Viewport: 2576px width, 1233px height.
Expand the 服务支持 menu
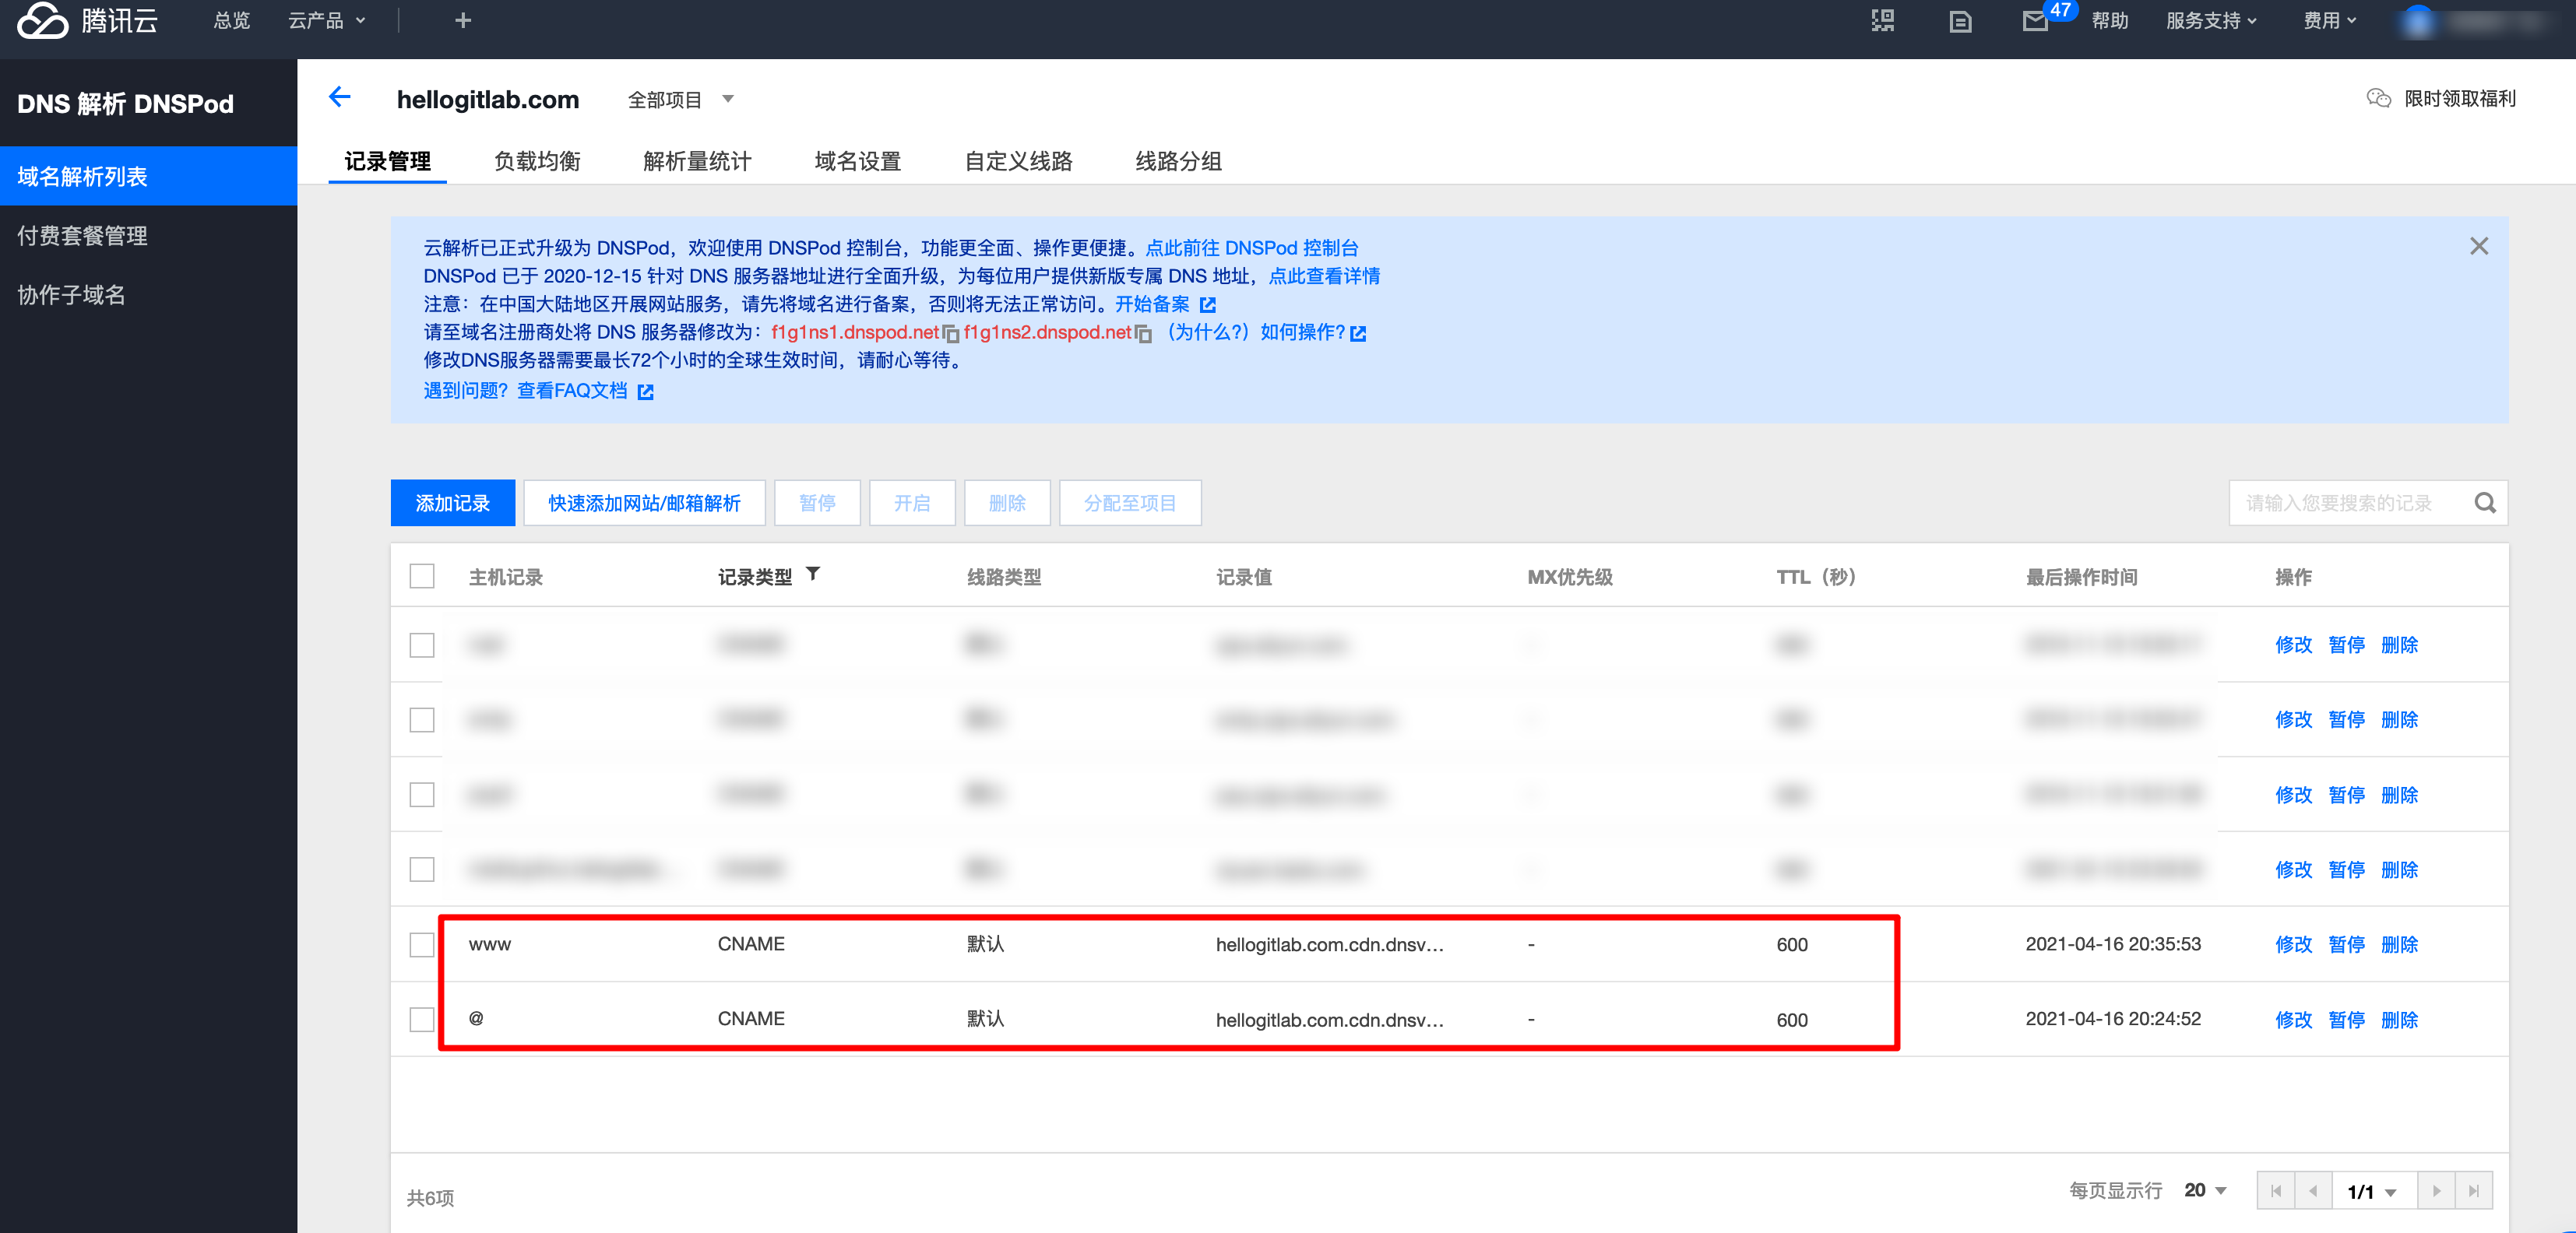pyautogui.click(x=2211, y=20)
